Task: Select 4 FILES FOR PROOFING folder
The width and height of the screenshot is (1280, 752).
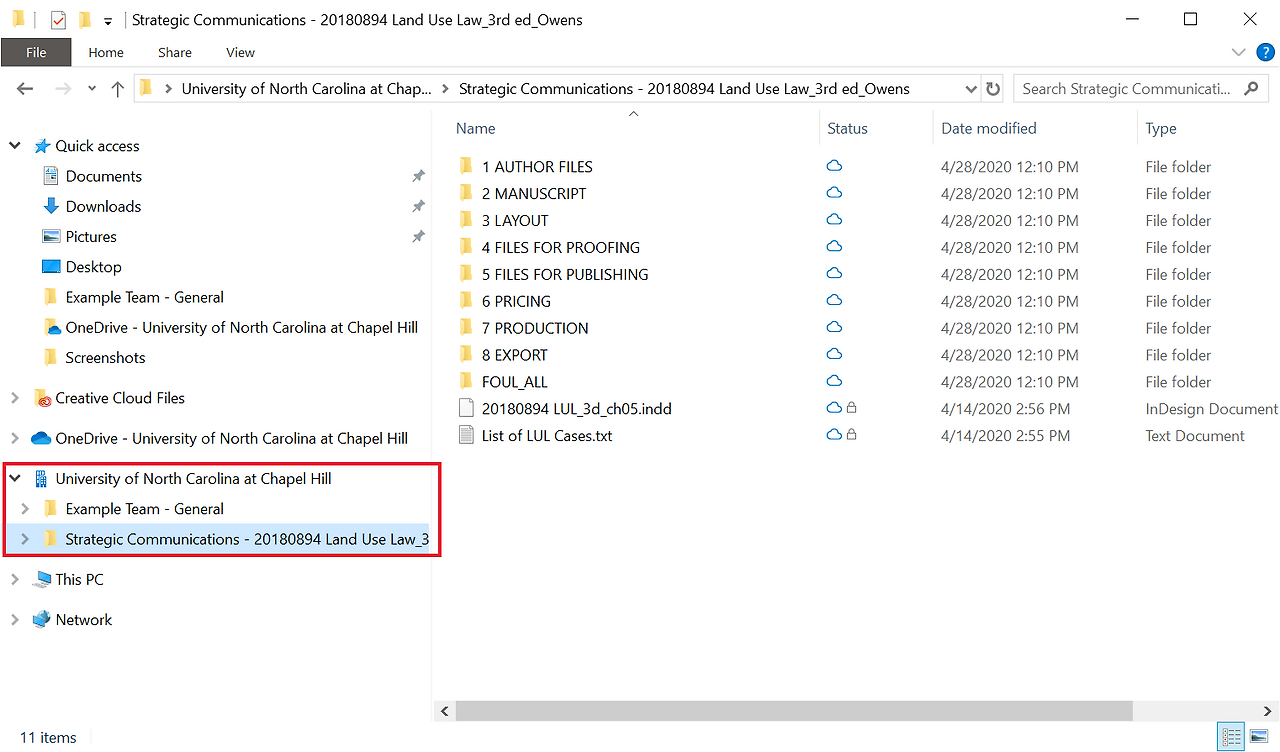Action: click(560, 248)
